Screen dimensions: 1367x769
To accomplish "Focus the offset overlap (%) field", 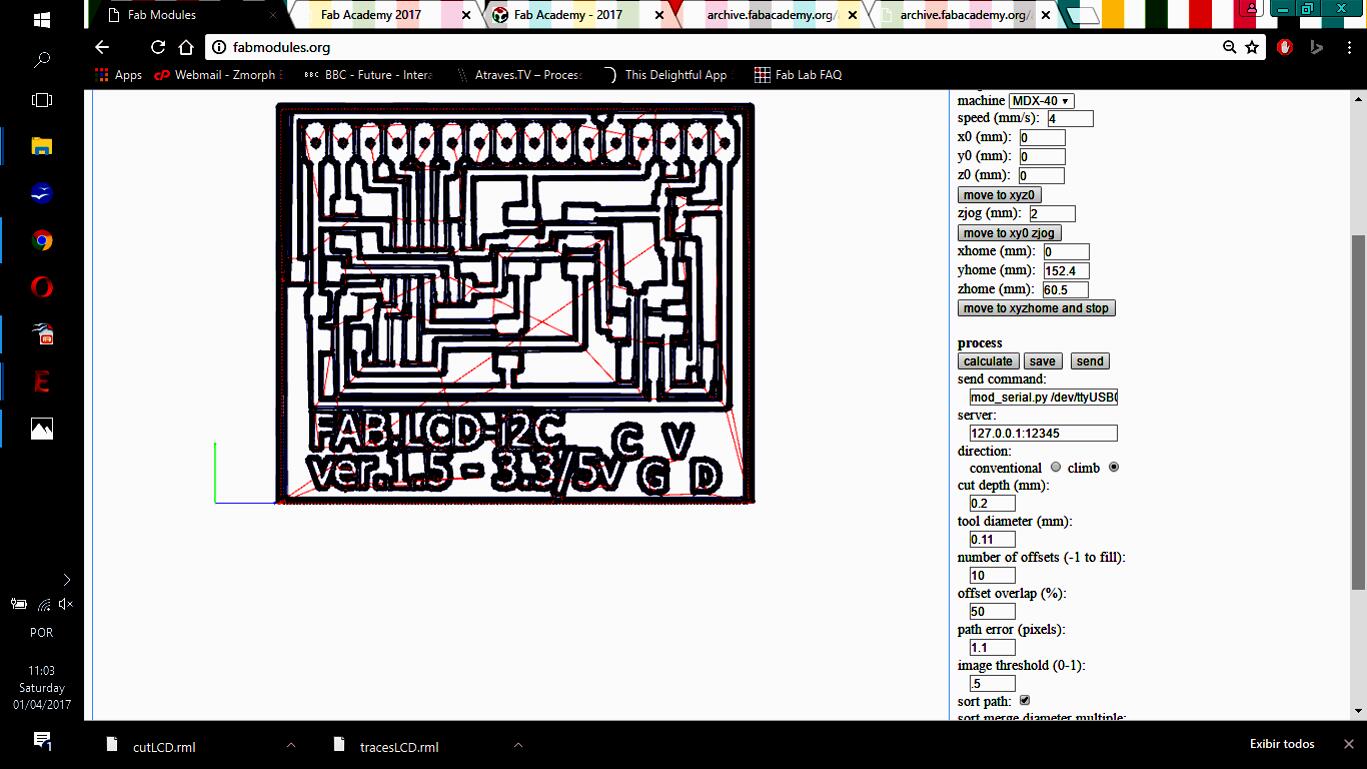I will (992, 611).
